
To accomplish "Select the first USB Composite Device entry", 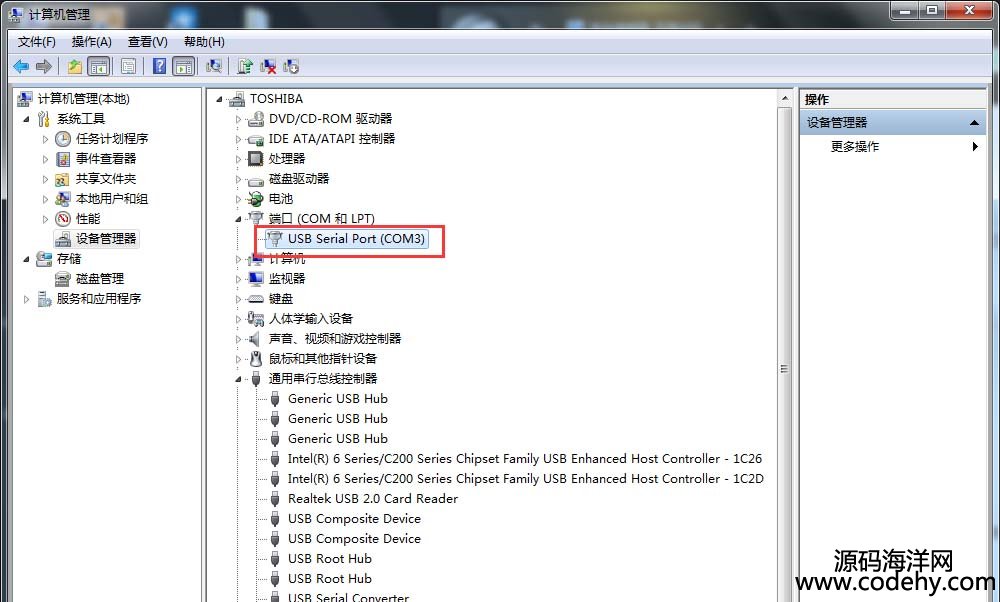I will click(354, 518).
